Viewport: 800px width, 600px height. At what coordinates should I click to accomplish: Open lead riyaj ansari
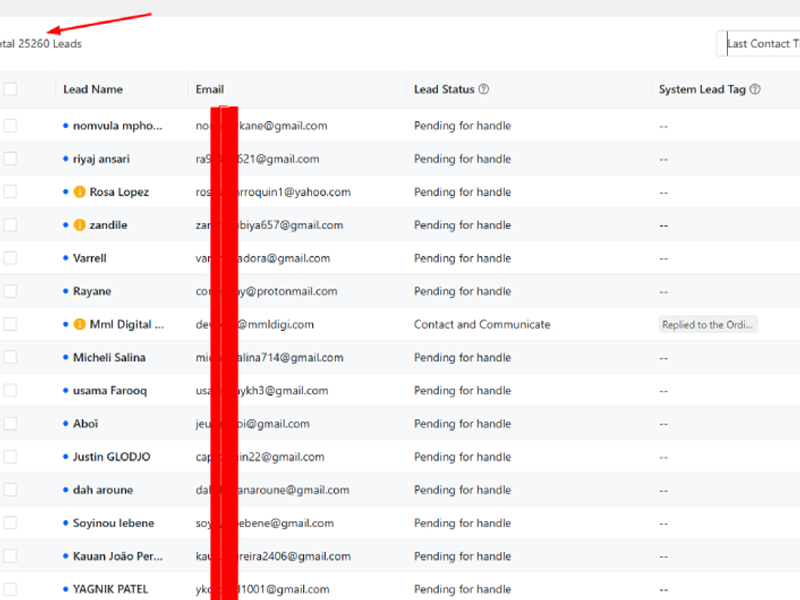[101, 159]
